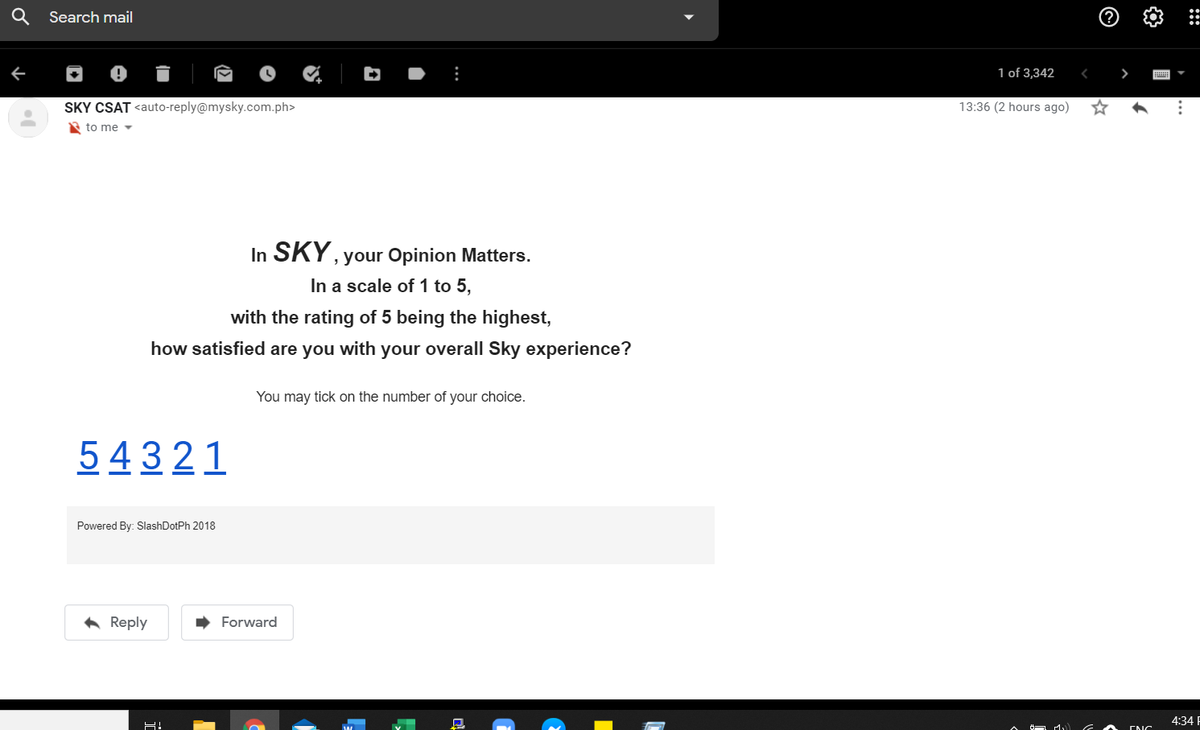The width and height of the screenshot is (1200, 730).
Task: Go to the older message arrow
Action: pyautogui.click(x=1124, y=73)
